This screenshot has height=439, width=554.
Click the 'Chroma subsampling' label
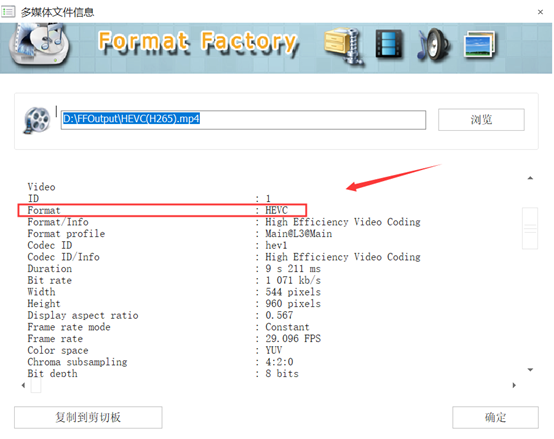tap(77, 362)
